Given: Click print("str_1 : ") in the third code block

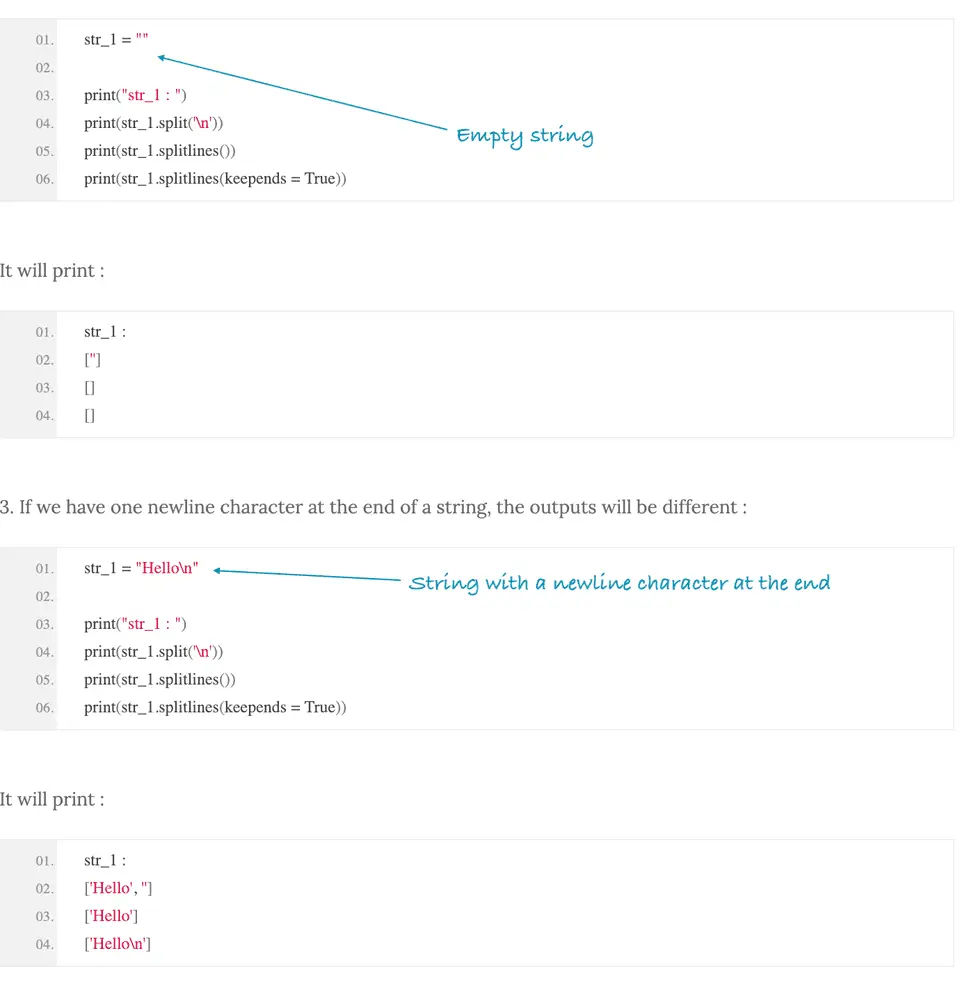Looking at the screenshot, I should 135,624.
